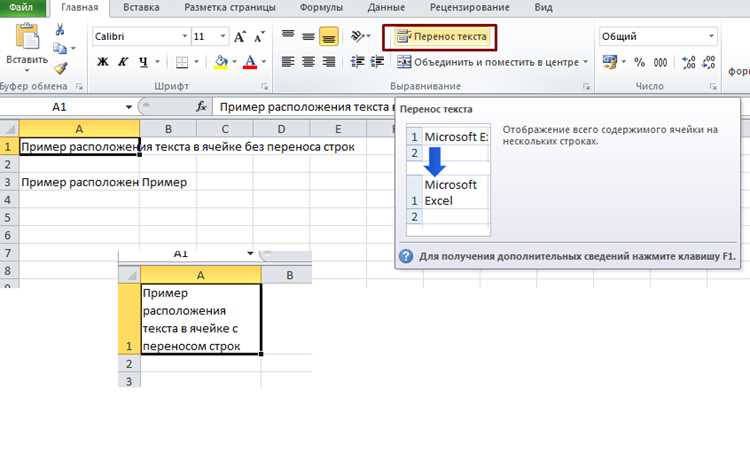
Task: Align text to top of cell
Action: [x=288, y=35]
